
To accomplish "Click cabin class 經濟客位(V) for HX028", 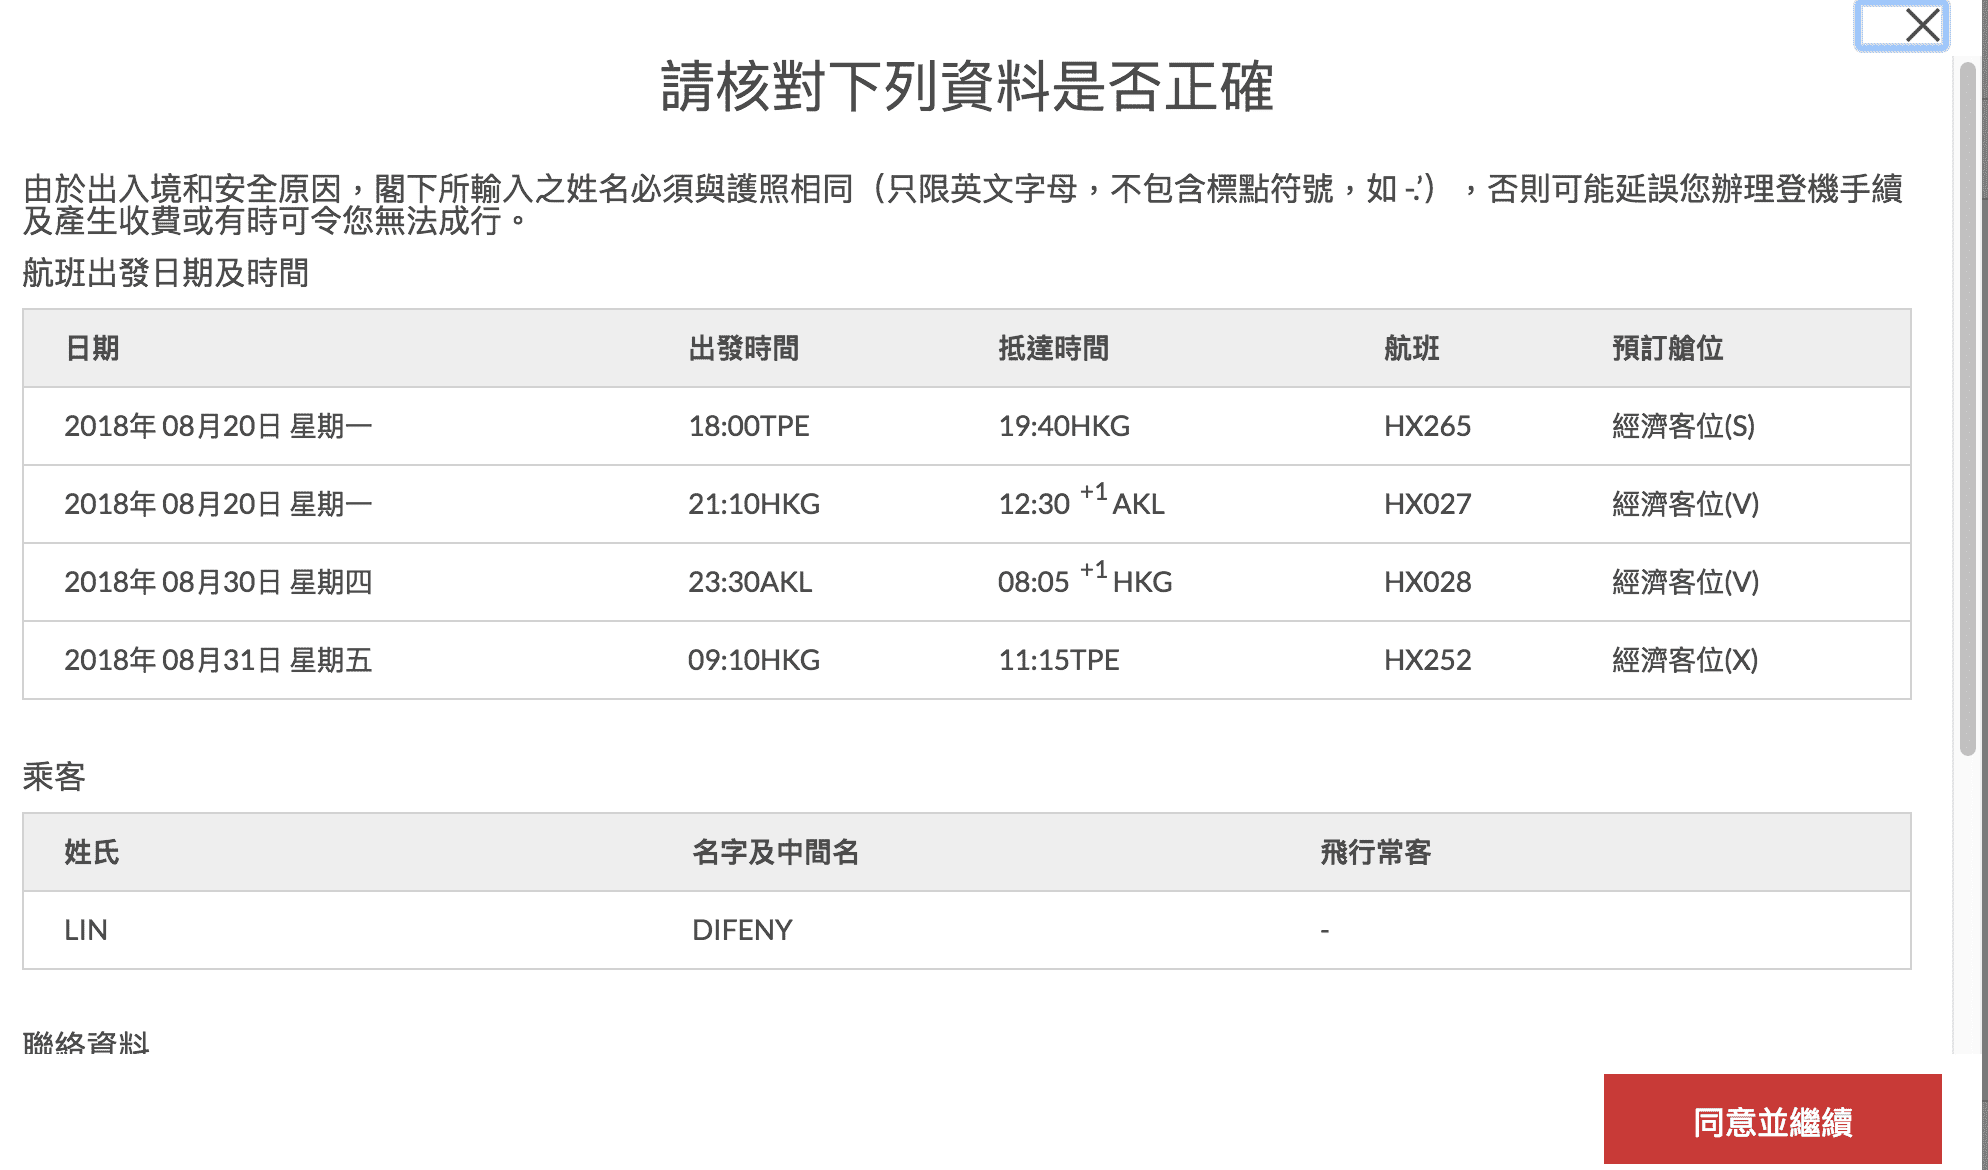I will (1685, 582).
